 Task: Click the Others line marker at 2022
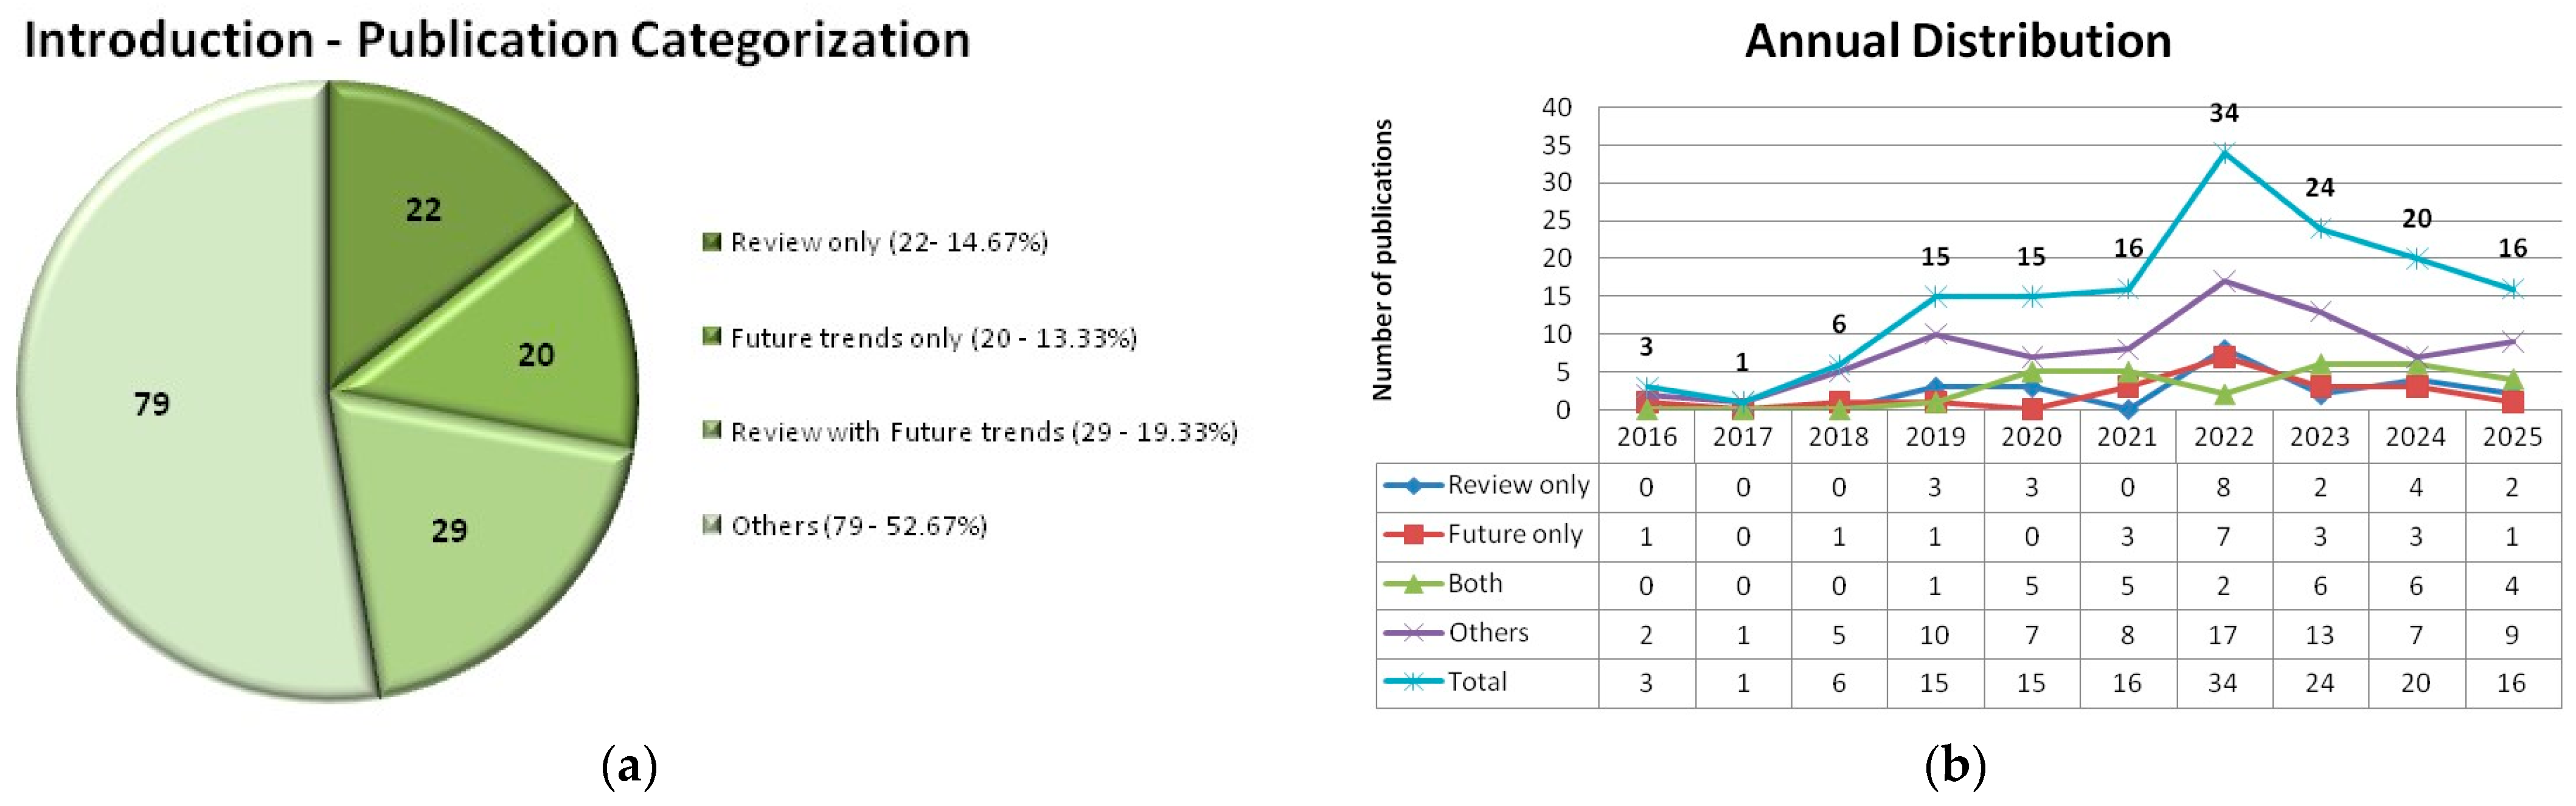pos(2223,281)
